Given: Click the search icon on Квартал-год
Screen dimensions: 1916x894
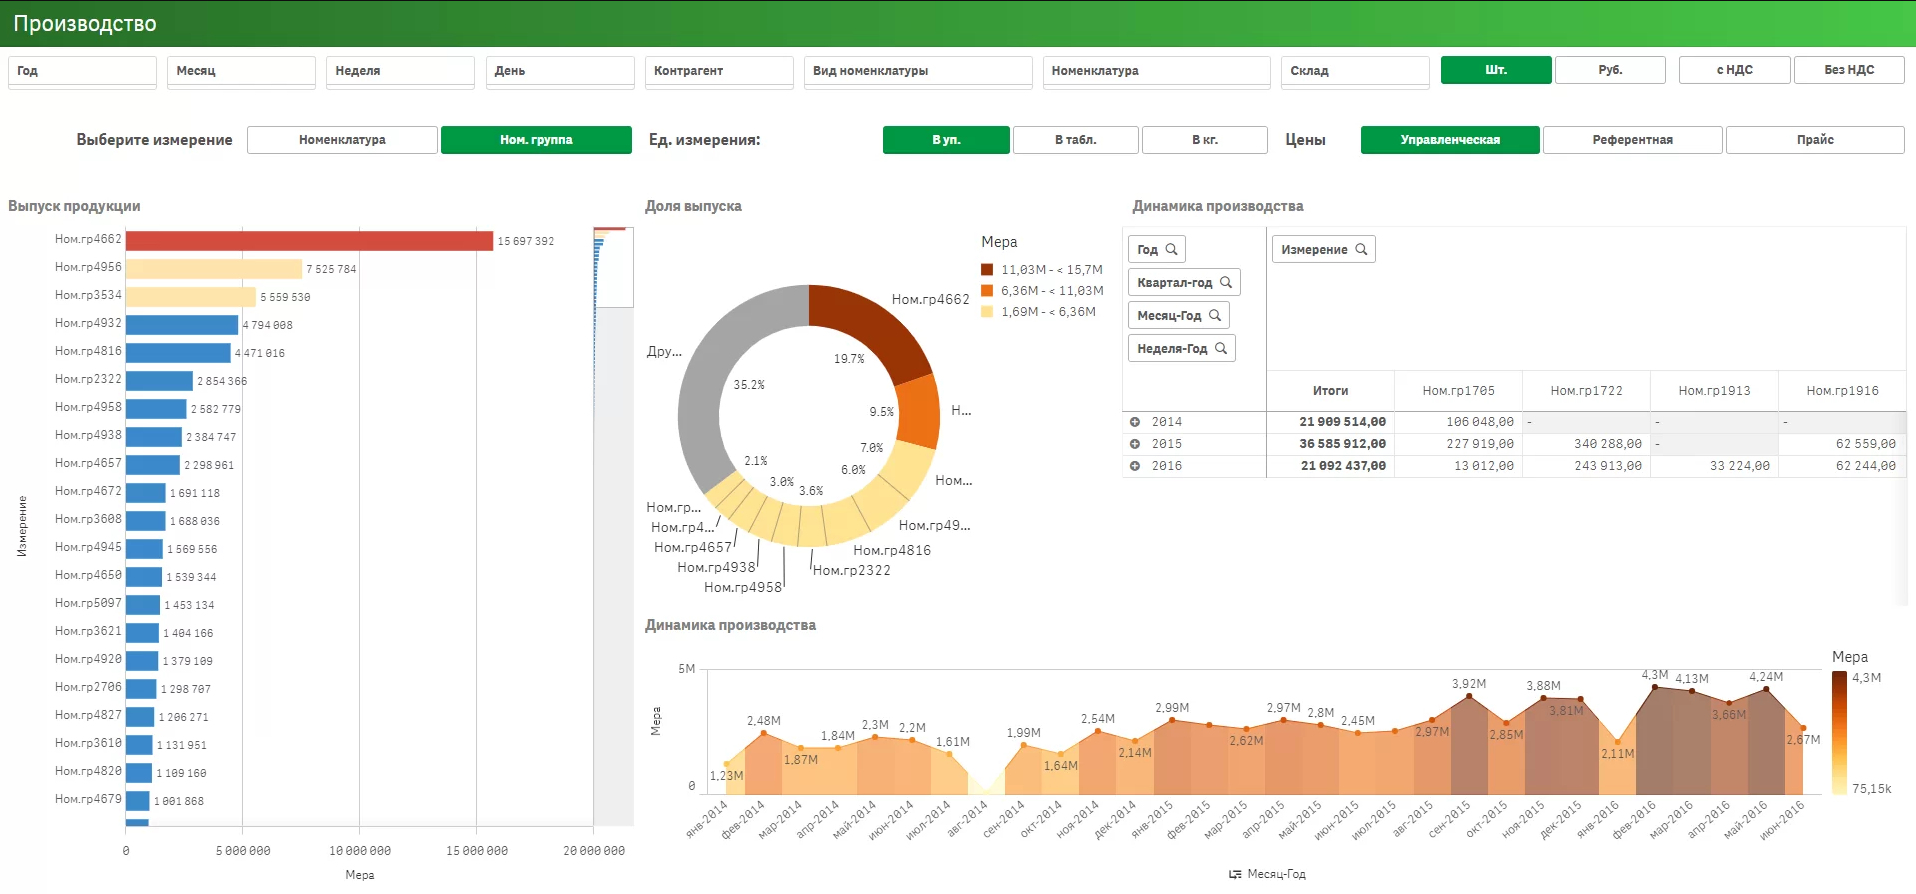Looking at the screenshot, I should tap(1226, 283).
